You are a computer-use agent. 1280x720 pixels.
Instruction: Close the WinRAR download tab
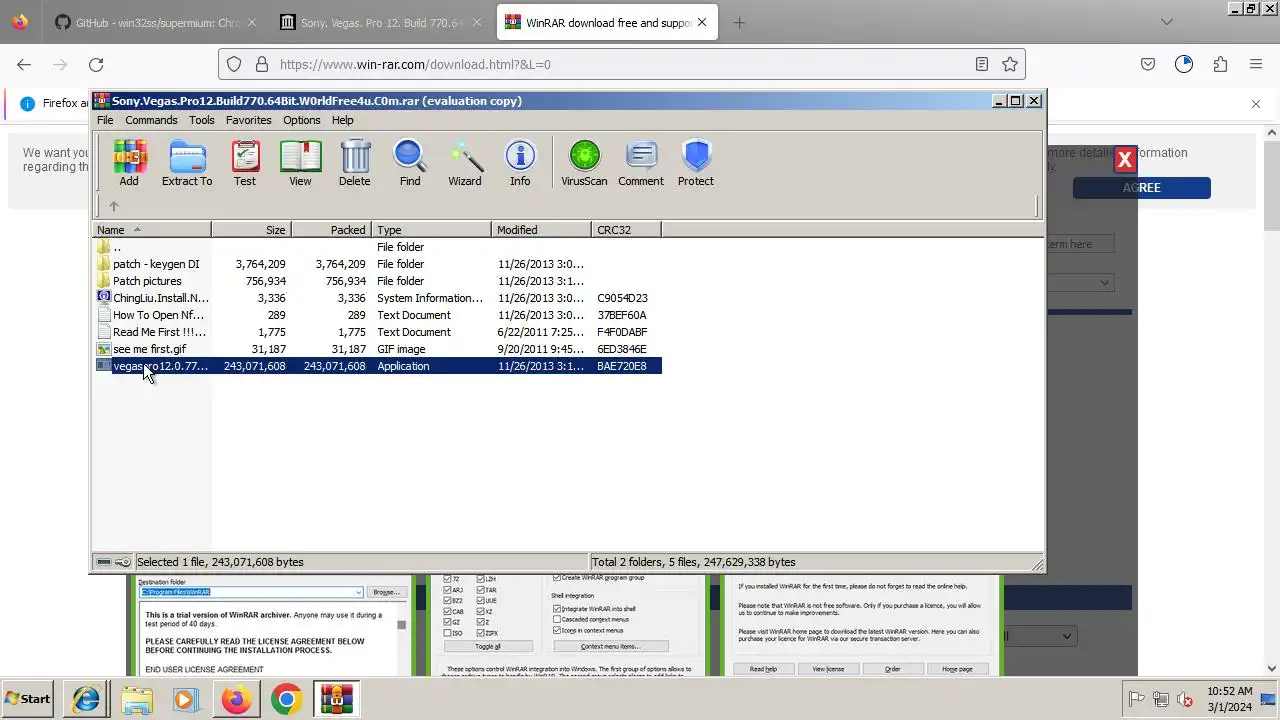[x=703, y=22]
